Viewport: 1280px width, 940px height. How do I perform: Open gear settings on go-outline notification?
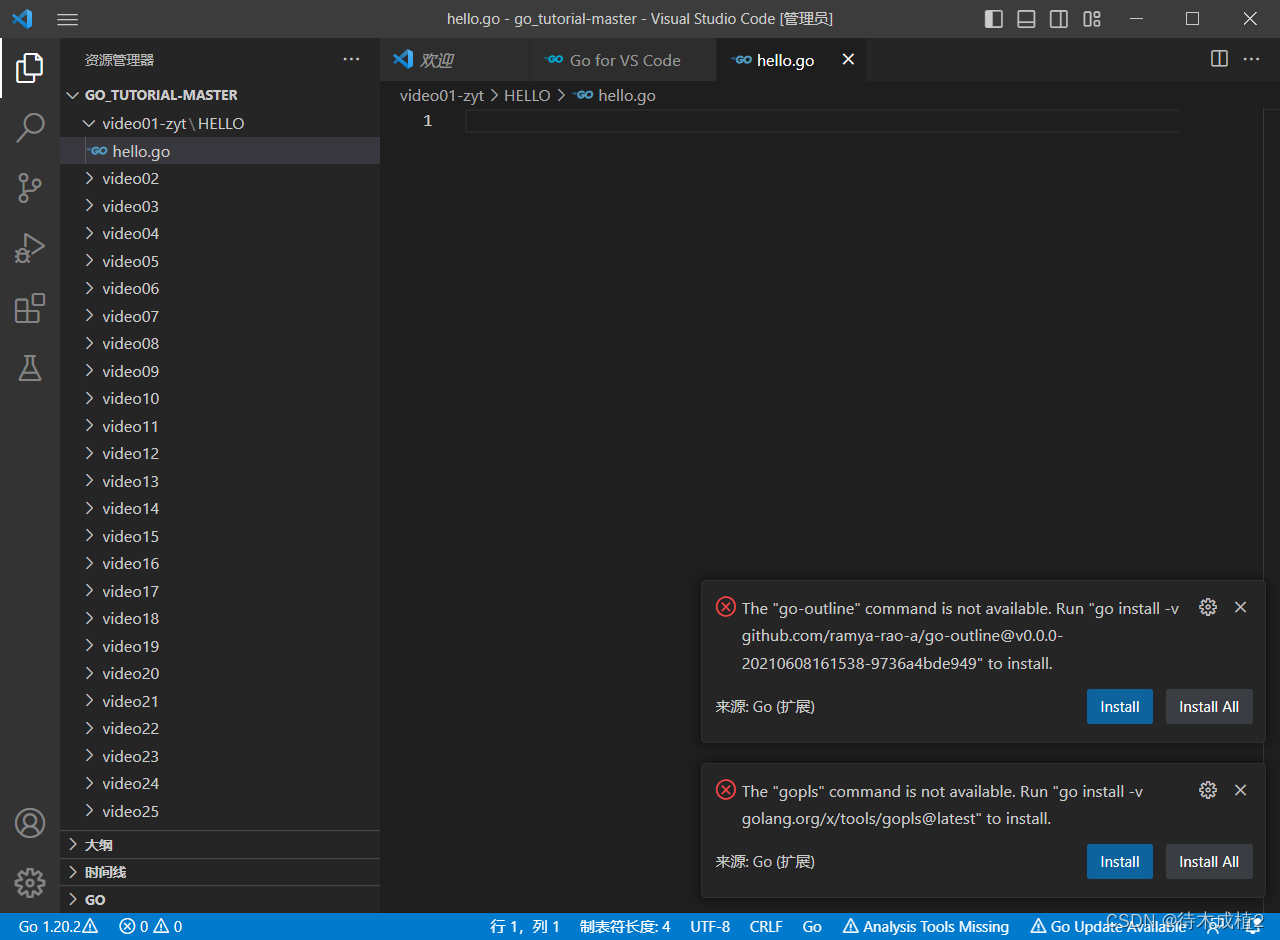coord(1208,607)
